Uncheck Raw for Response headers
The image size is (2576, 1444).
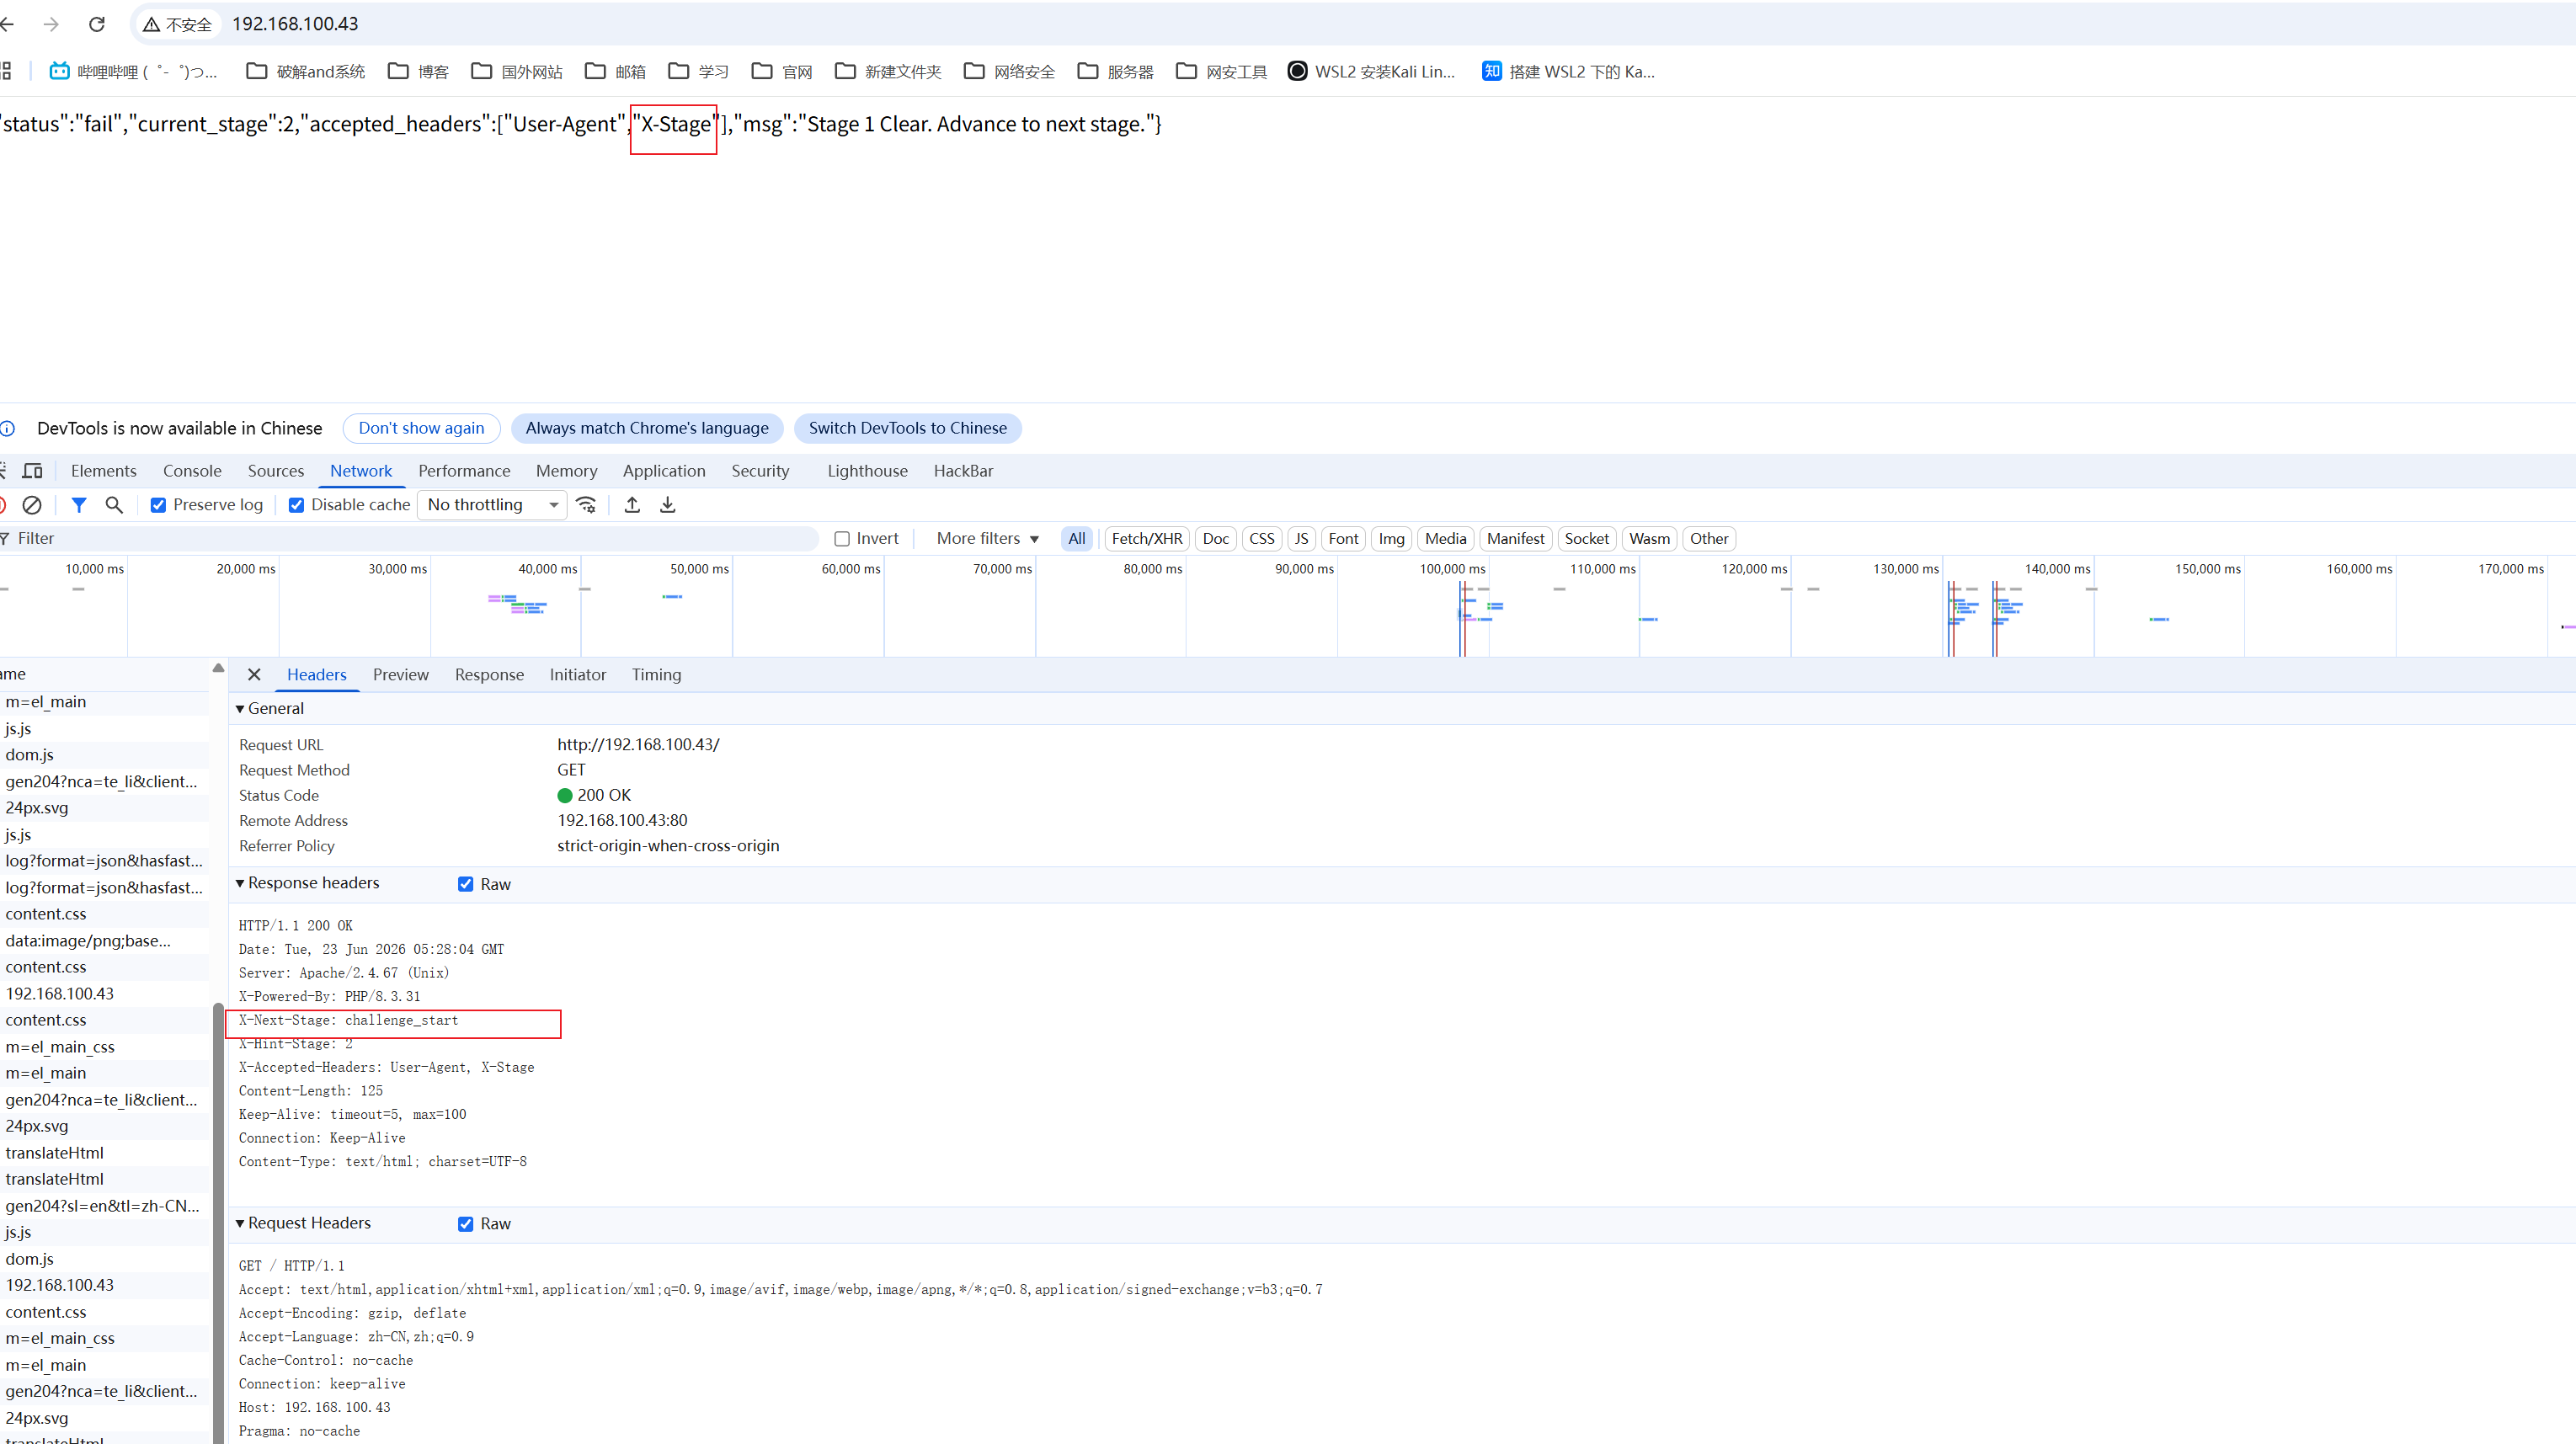(465, 884)
